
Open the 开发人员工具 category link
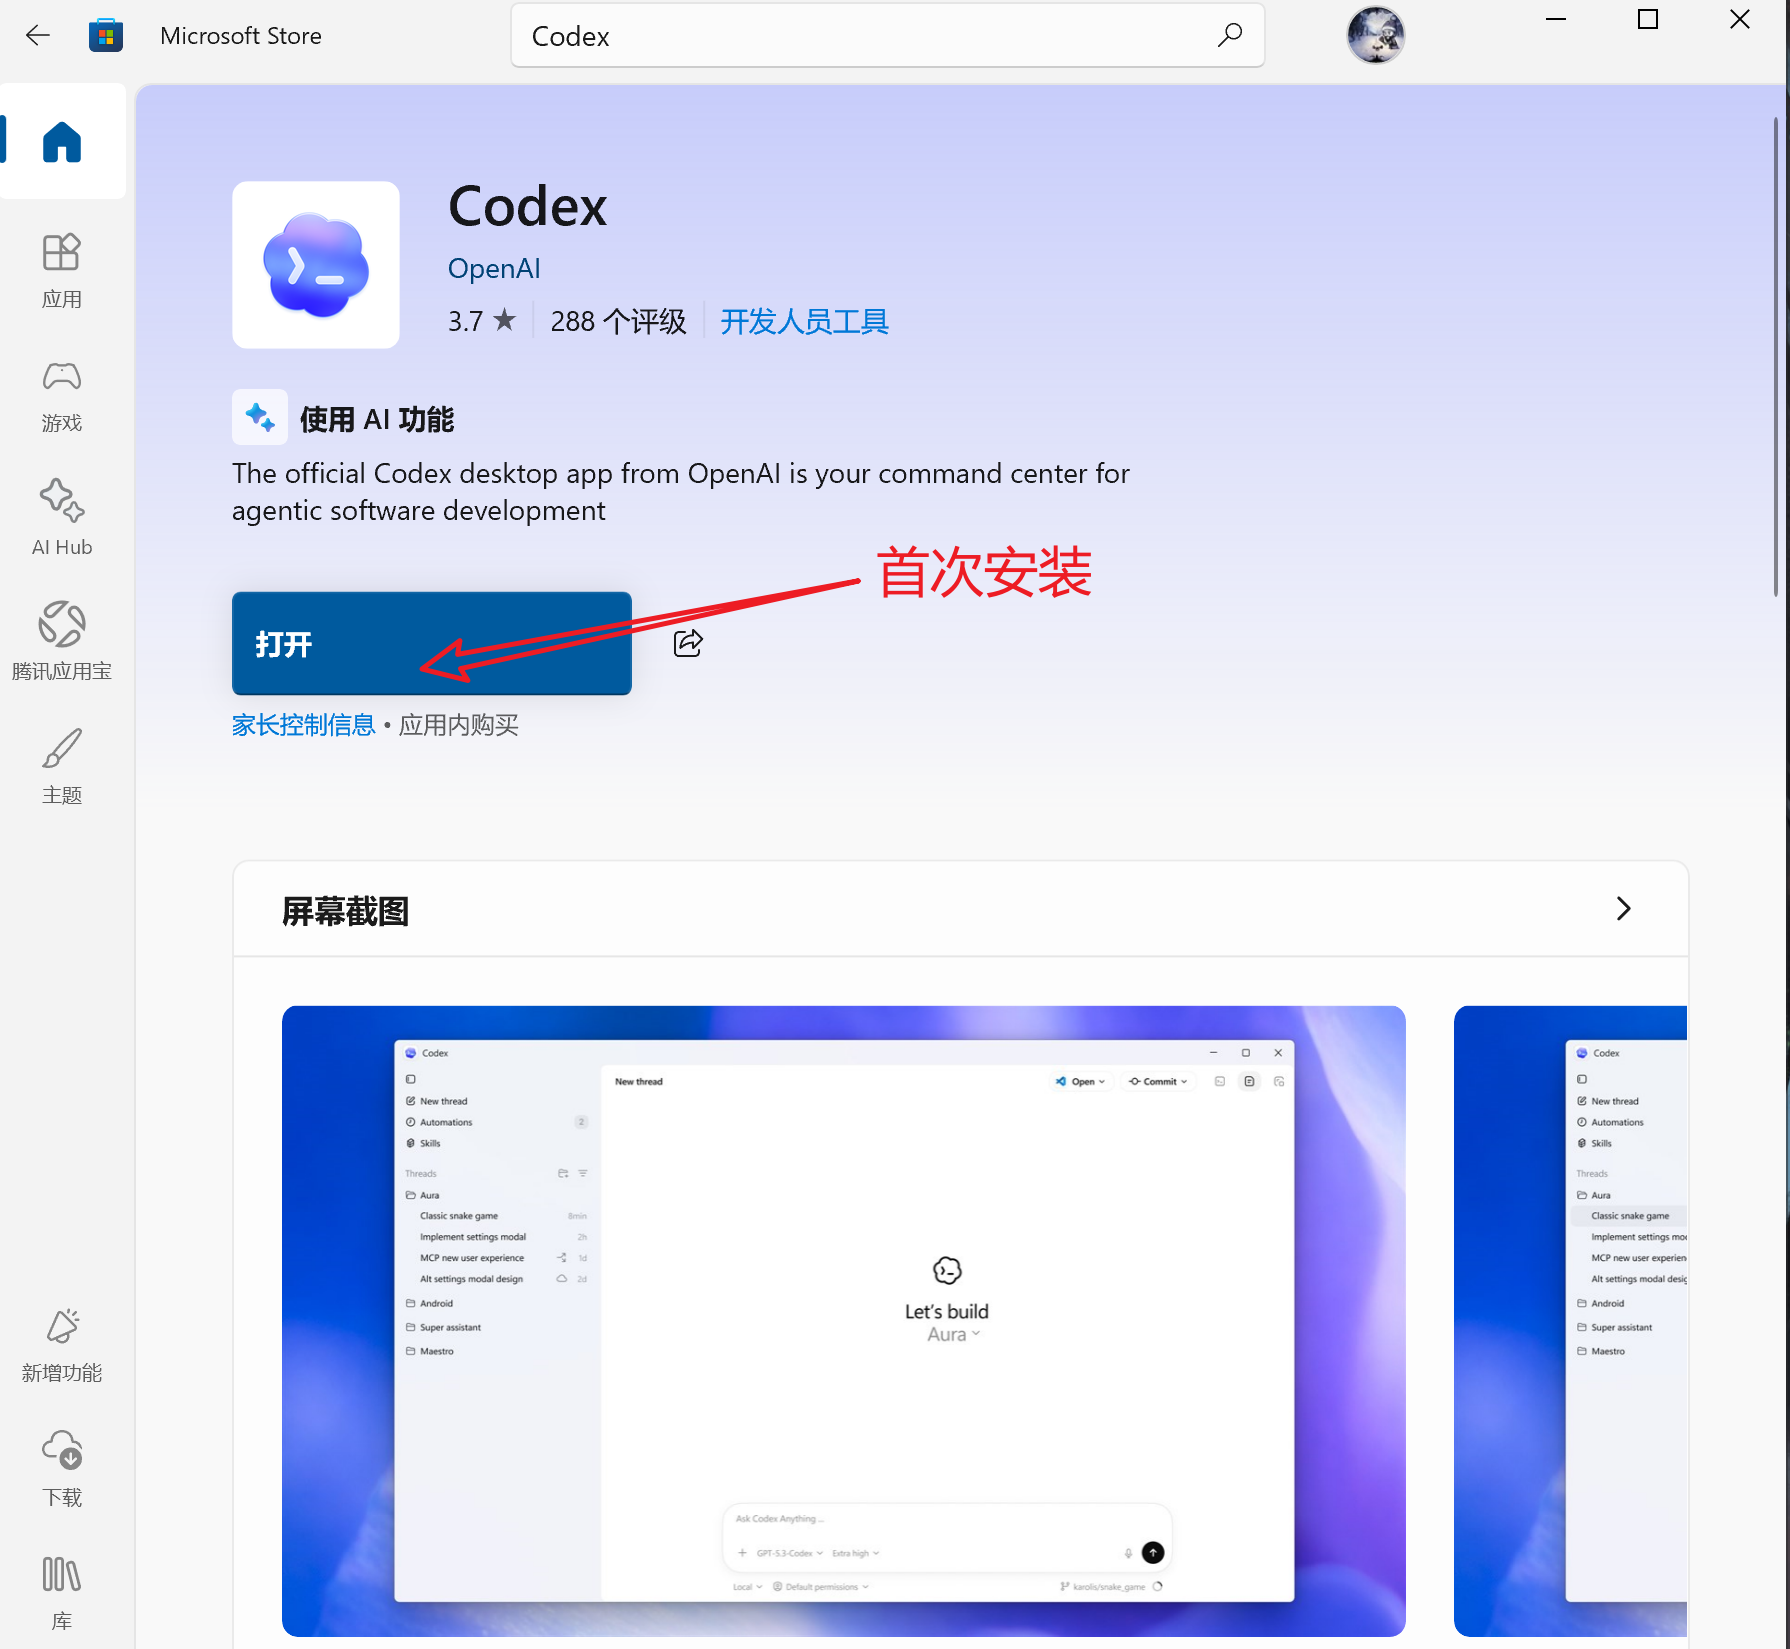point(804,321)
